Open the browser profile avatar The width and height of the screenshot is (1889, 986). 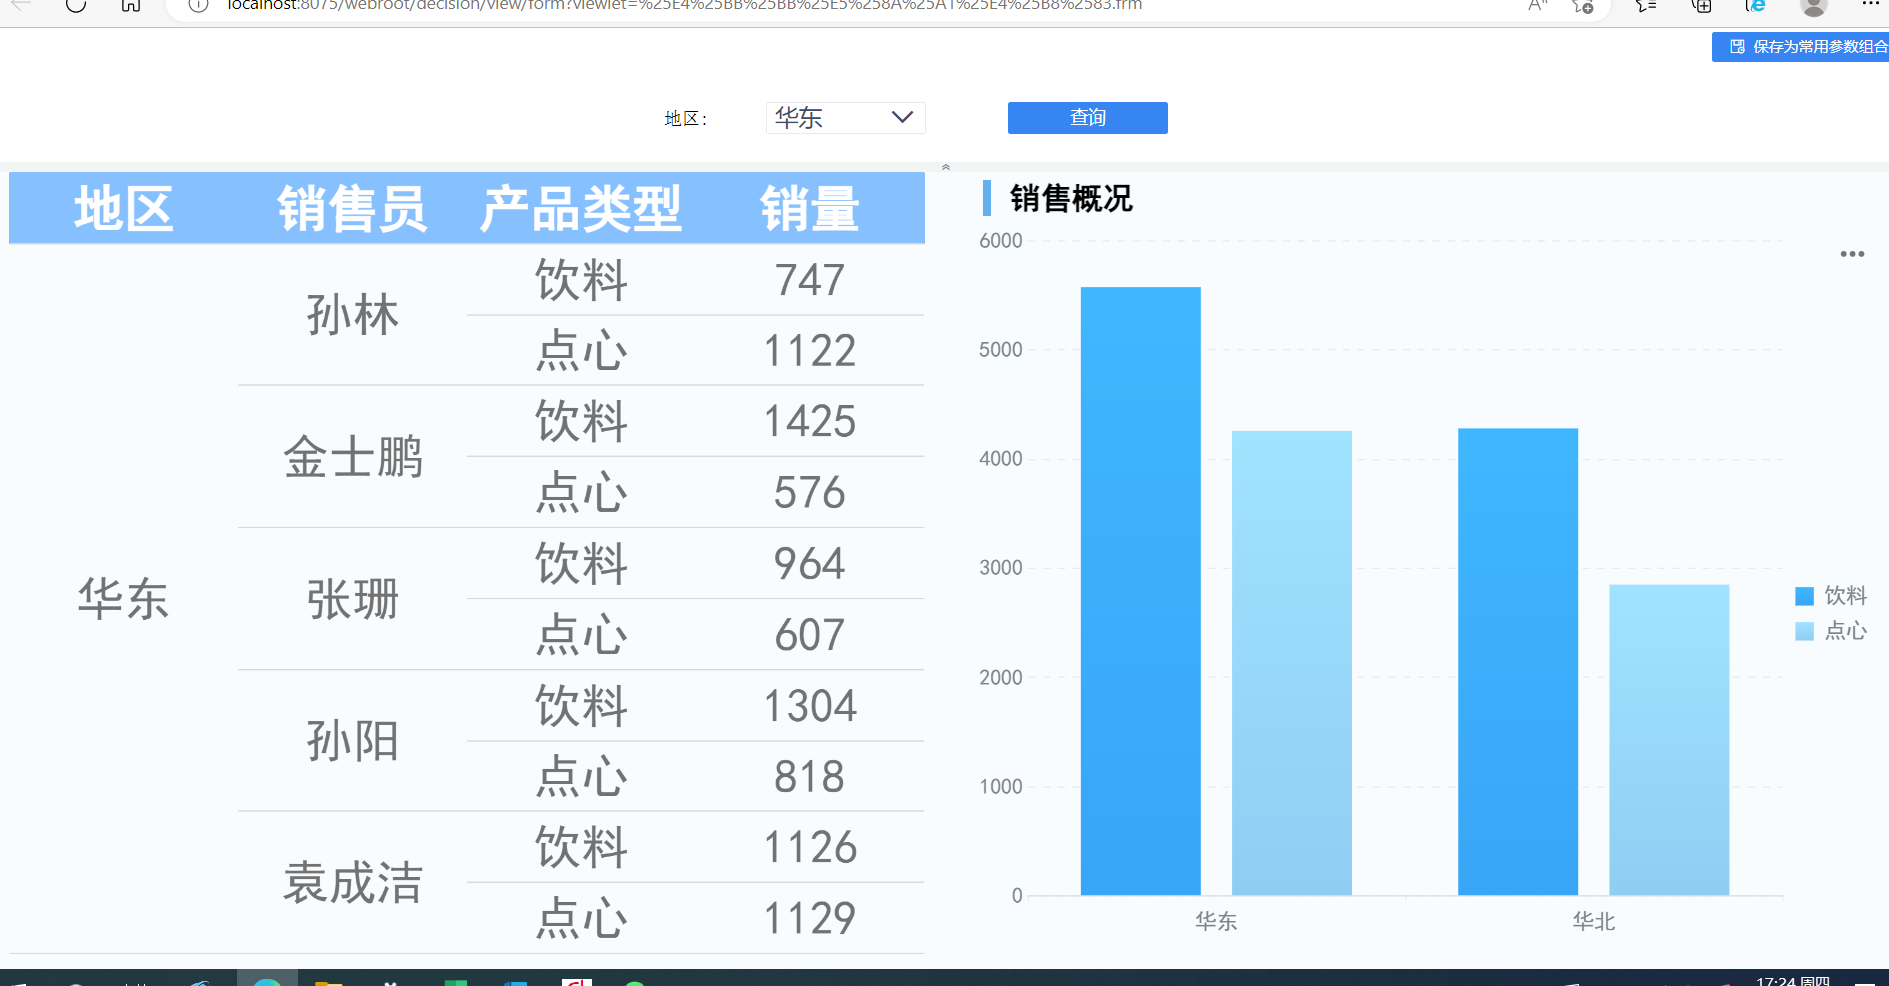[x=1814, y=6]
